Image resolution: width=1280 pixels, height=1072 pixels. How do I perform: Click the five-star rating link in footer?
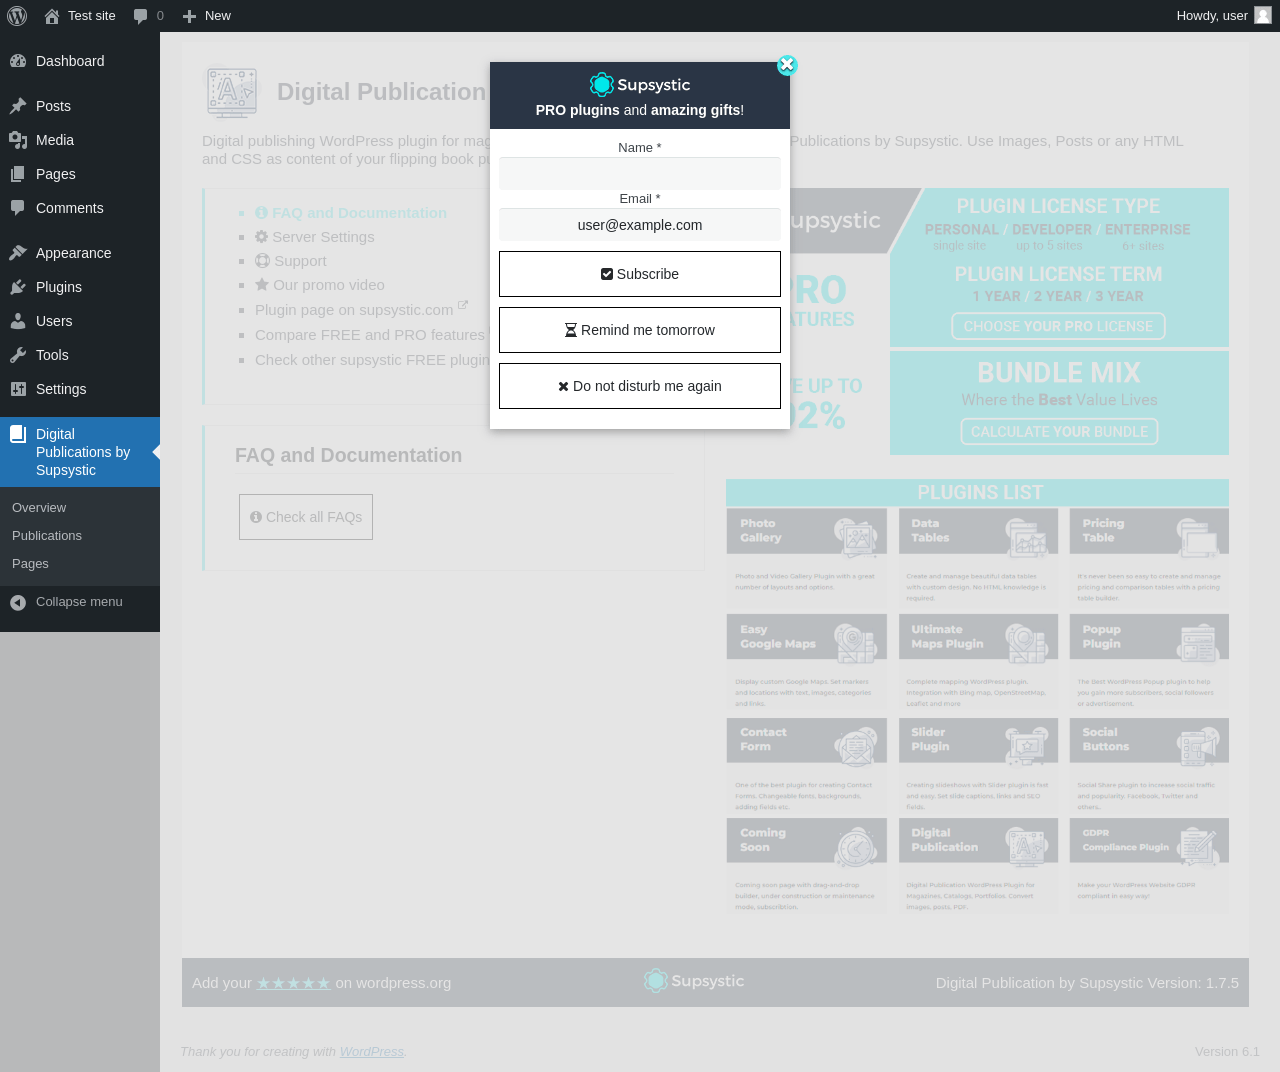293,983
